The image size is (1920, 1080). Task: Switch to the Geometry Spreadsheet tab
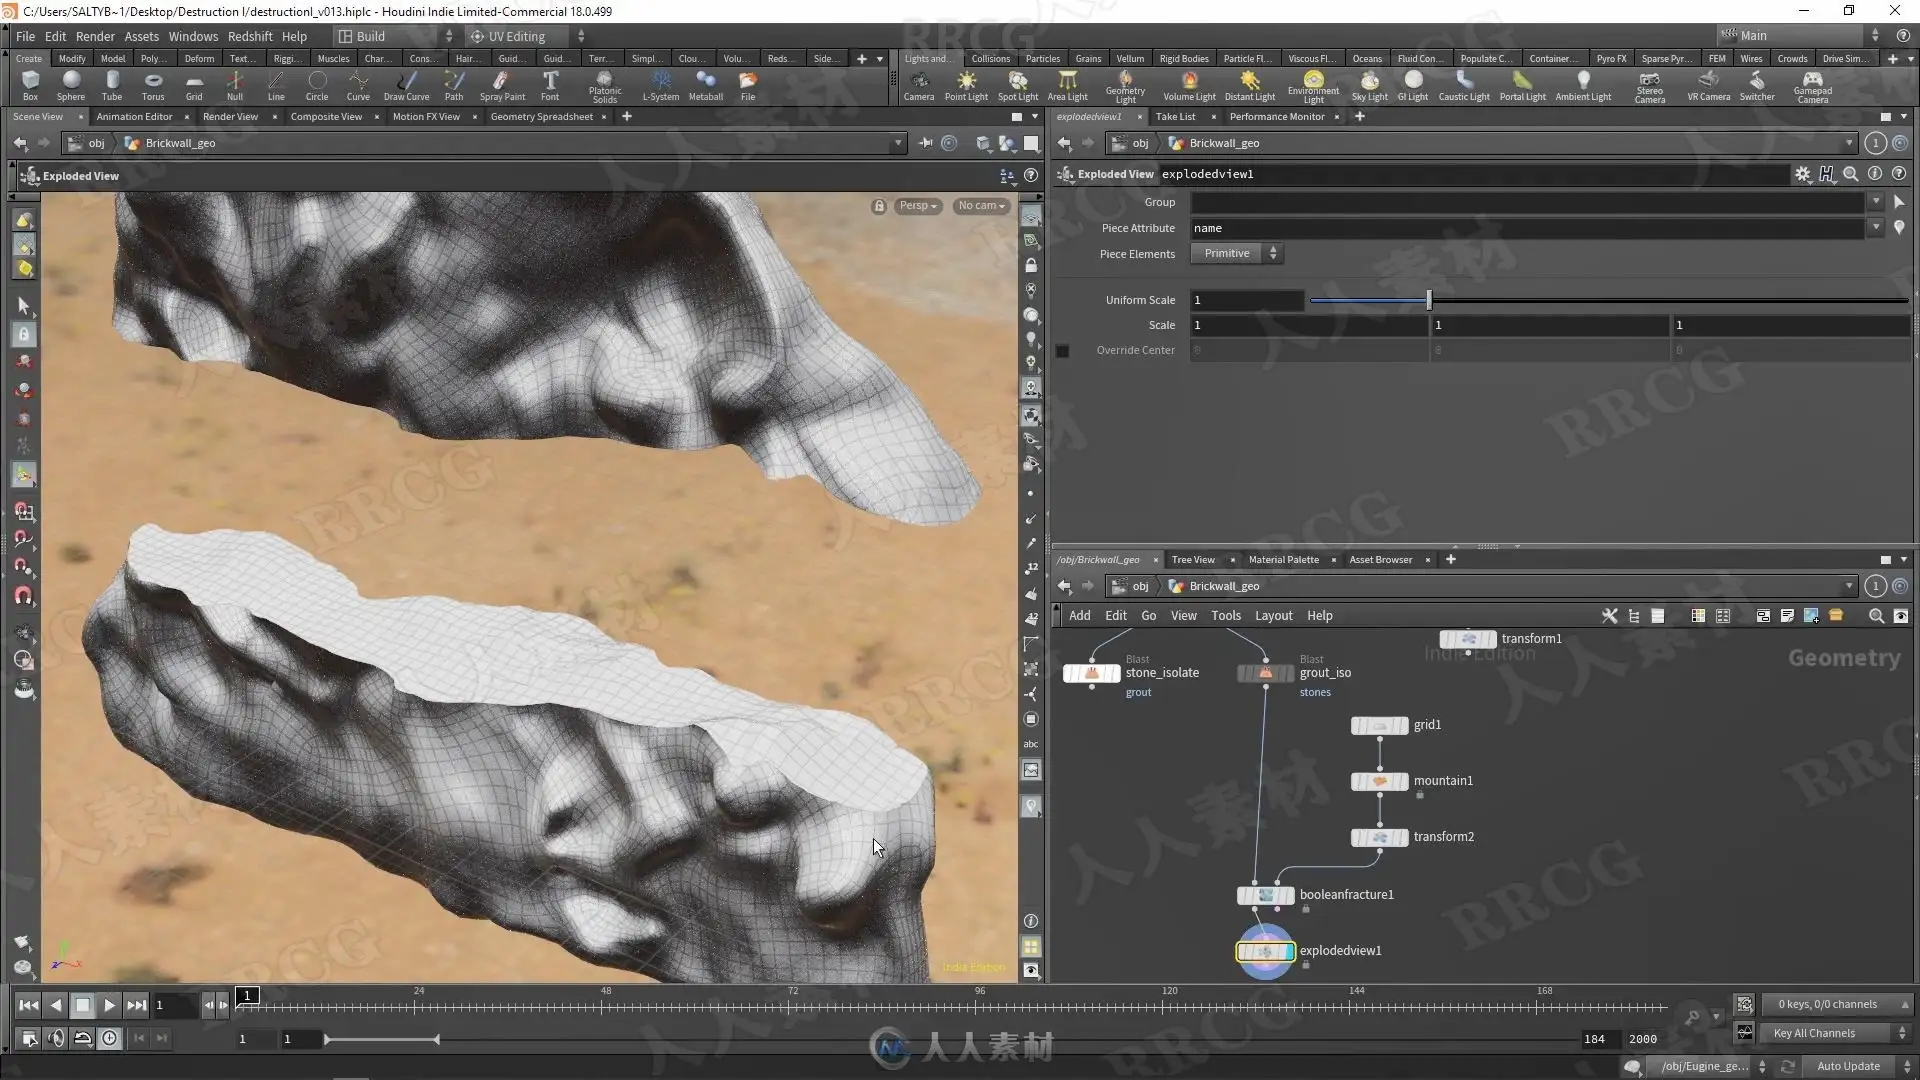click(541, 117)
